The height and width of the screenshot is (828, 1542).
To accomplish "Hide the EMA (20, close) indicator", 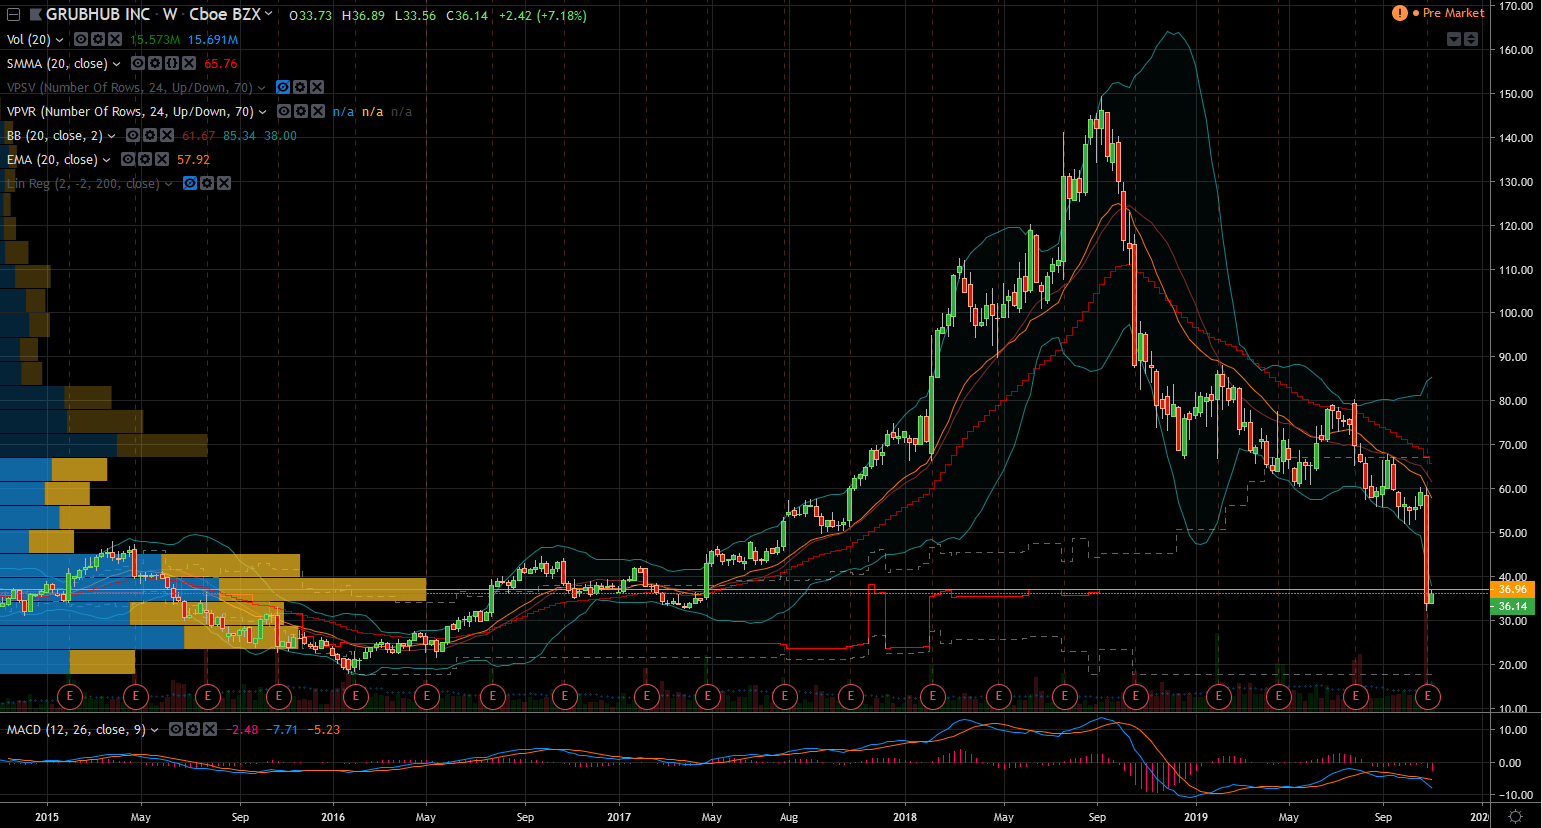I will [128, 159].
